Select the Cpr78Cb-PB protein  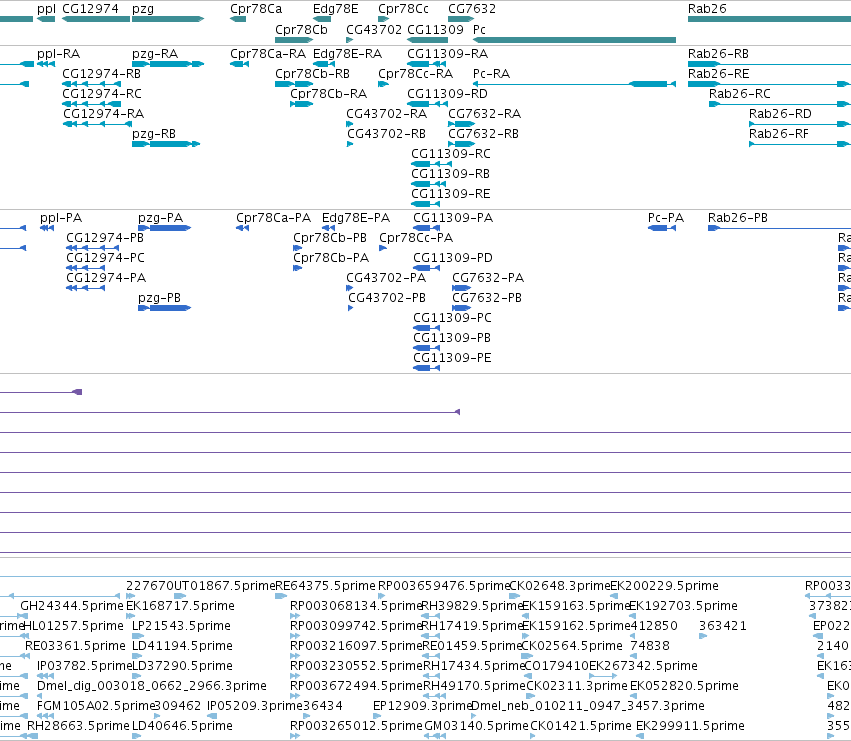coord(297,248)
